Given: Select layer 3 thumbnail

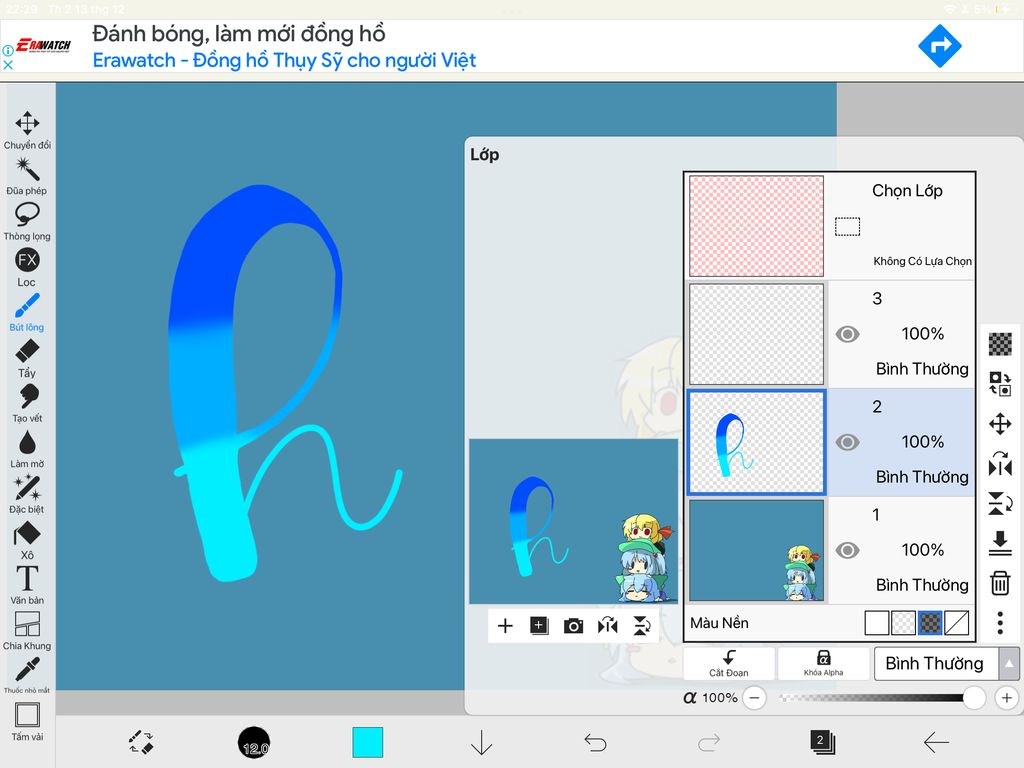Looking at the screenshot, I should pyautogui.click(x=757, y=334).
